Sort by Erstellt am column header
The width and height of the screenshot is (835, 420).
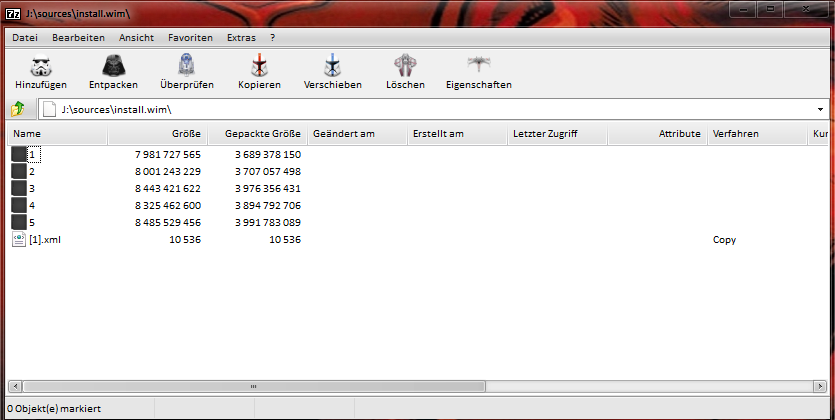pos(457,134)
